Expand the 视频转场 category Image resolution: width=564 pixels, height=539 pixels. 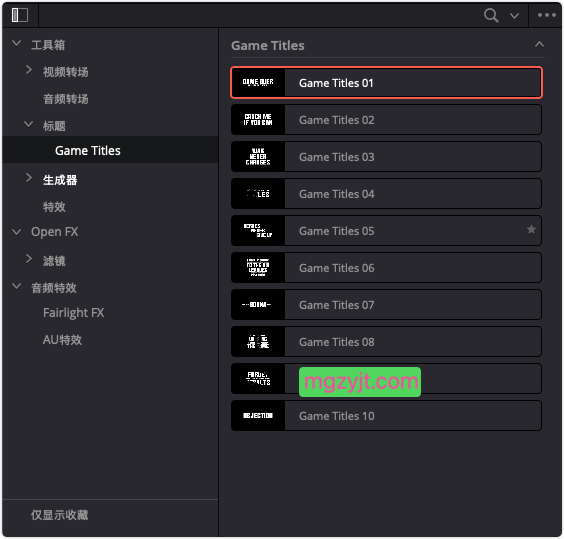(29, 70)
